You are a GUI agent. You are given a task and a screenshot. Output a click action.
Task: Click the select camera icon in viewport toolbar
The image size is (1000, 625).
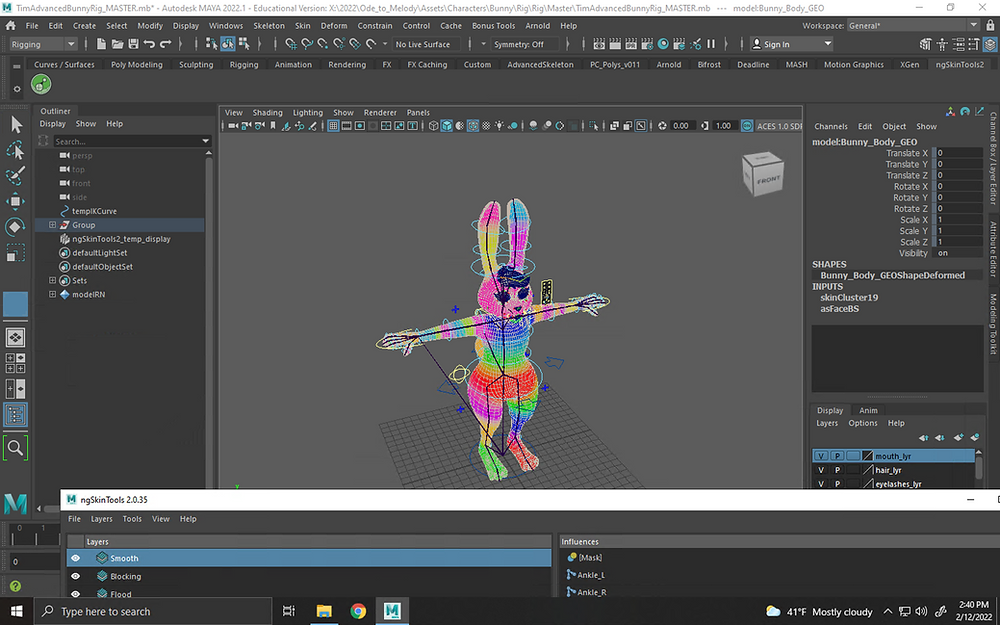[233, 126]
